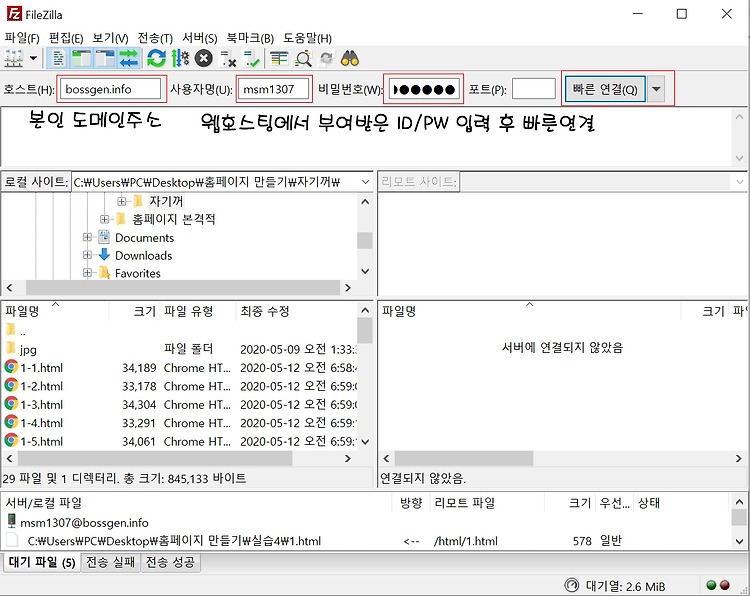Expand the 홈페이지 본격적 folder node
The width and height of the screenshot is (750, 596).
(x=104, y=220)
